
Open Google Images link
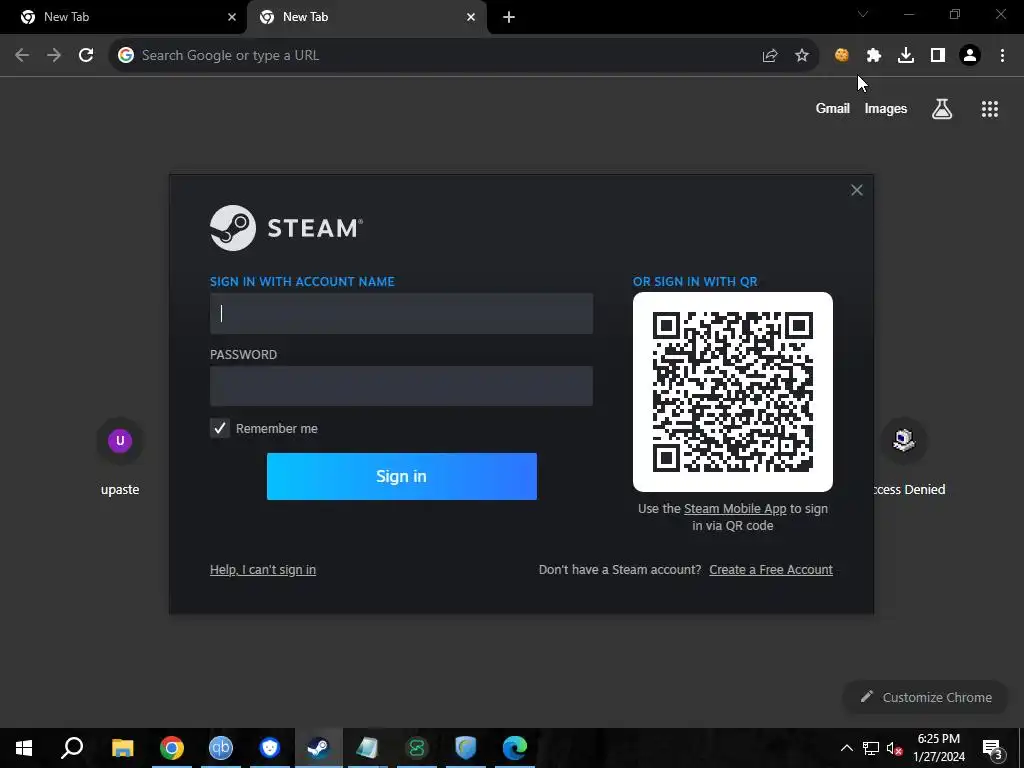tap(886, 108)
